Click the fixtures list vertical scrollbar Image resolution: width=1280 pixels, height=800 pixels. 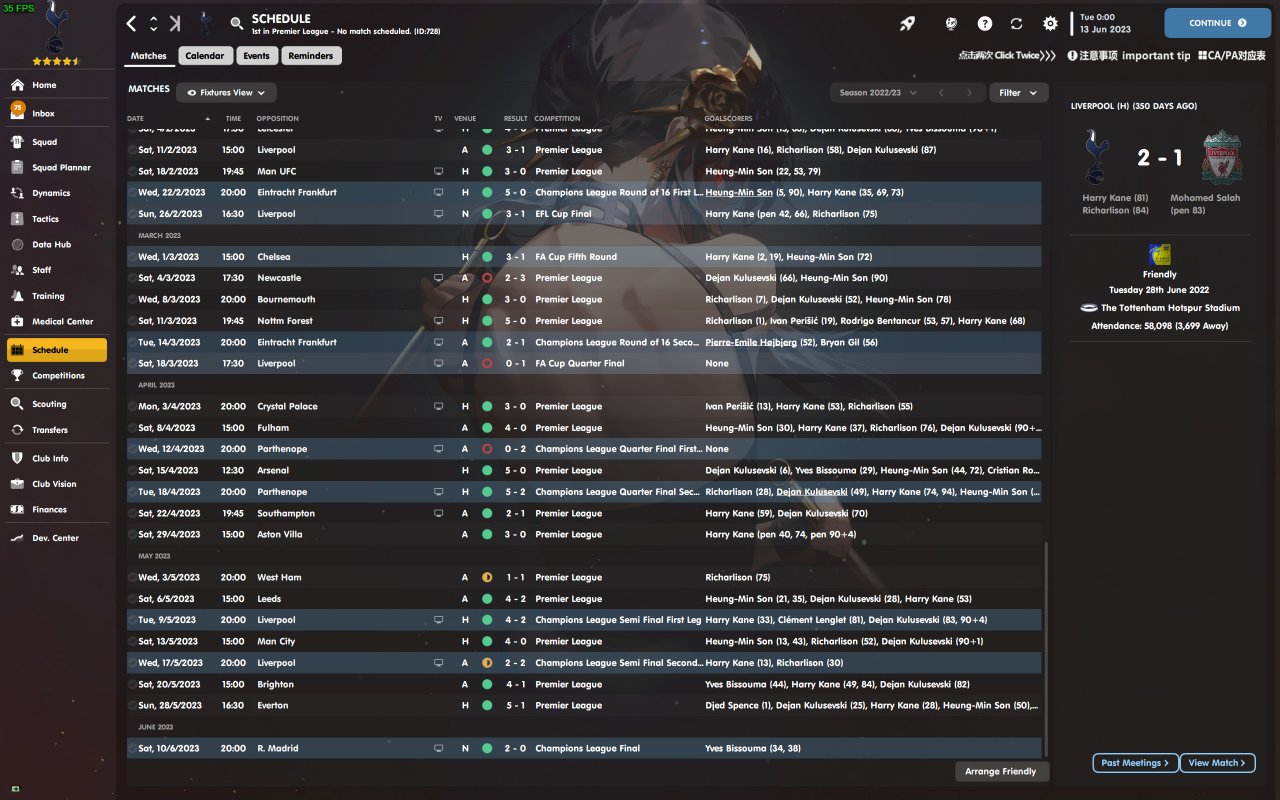pyautogui.click(x=1046, y=650)
